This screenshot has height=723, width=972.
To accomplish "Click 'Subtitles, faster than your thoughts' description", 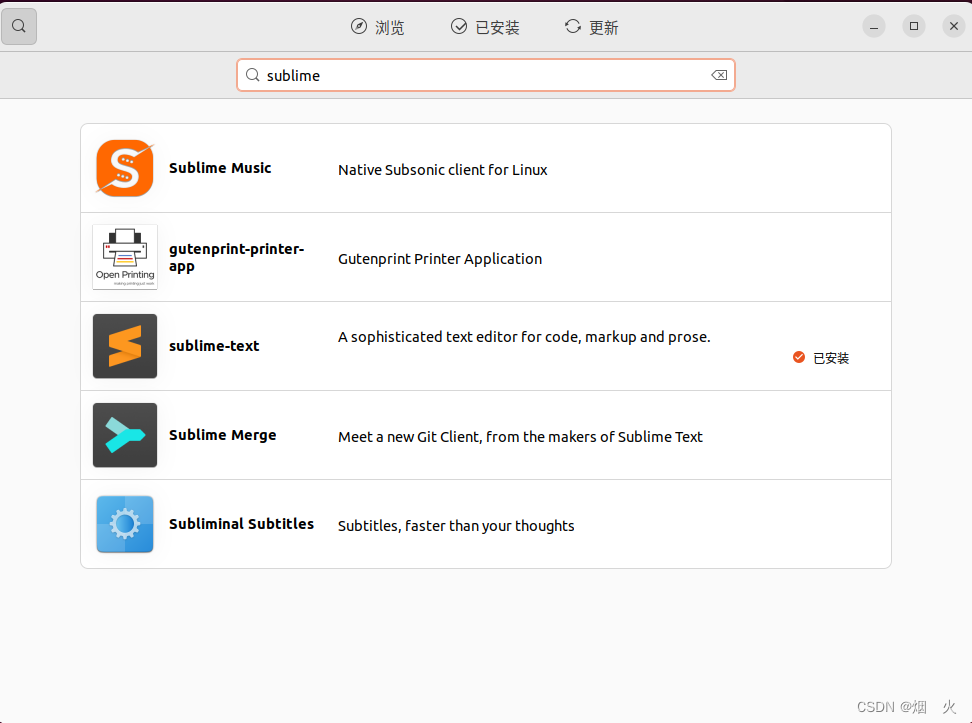I will 456,526.
